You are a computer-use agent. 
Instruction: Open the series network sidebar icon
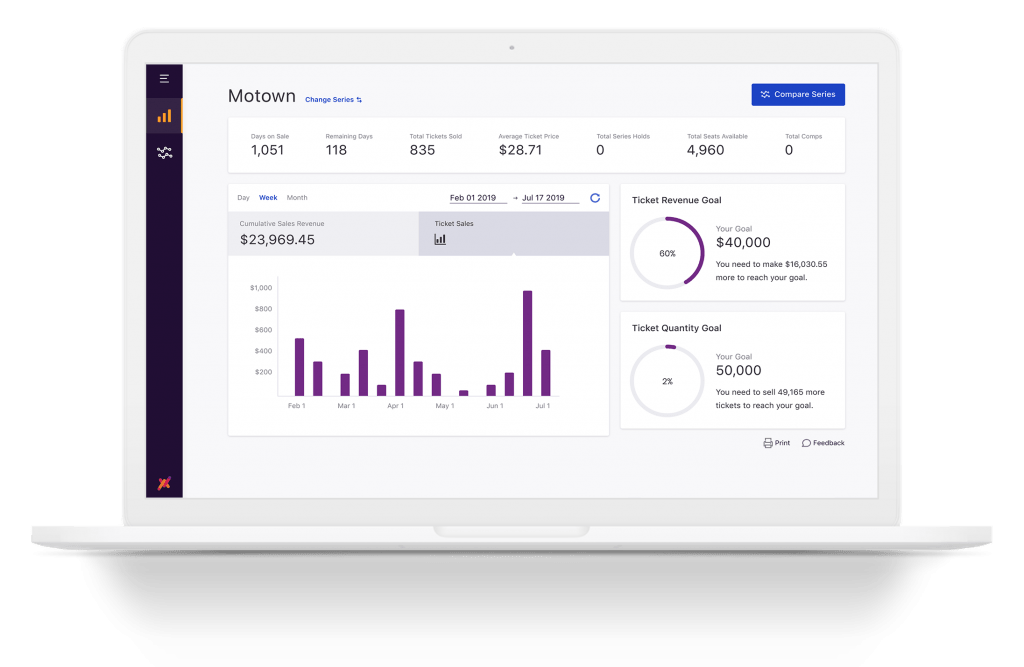tap(163, 152)
